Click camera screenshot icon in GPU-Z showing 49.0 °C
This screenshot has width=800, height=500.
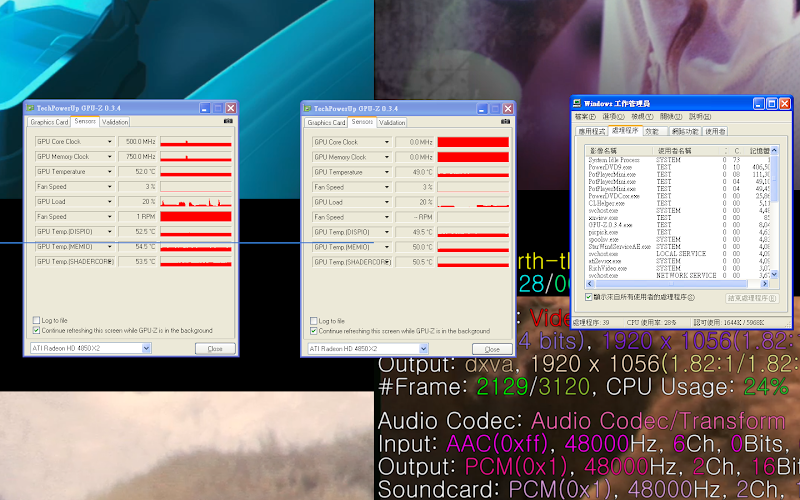click(505, 121)
